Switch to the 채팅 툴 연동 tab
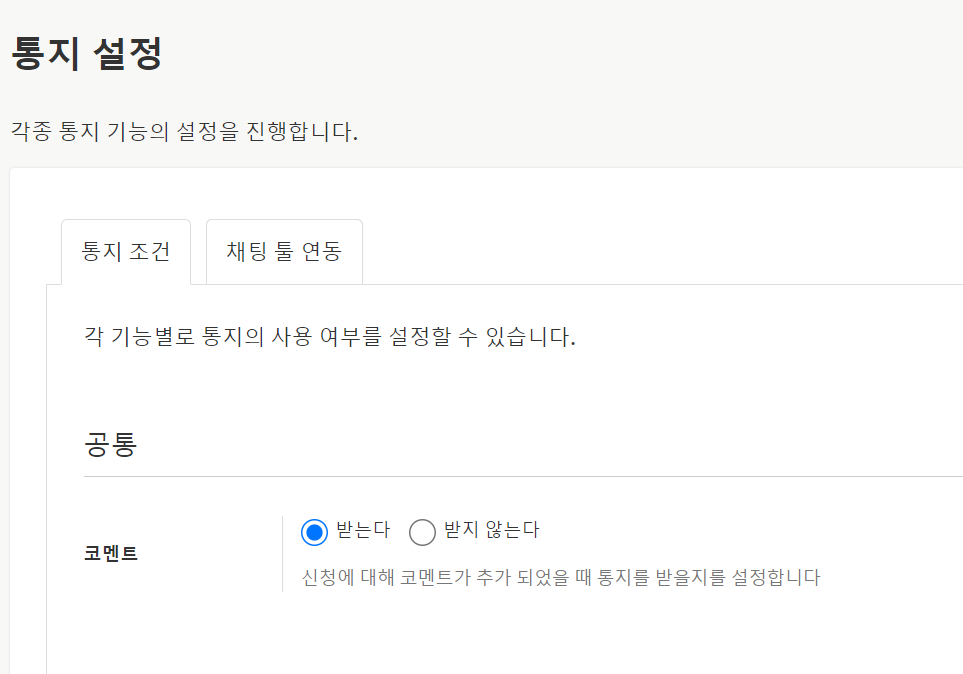Screen dimensions: 963x674 click(x=284, y=251)
